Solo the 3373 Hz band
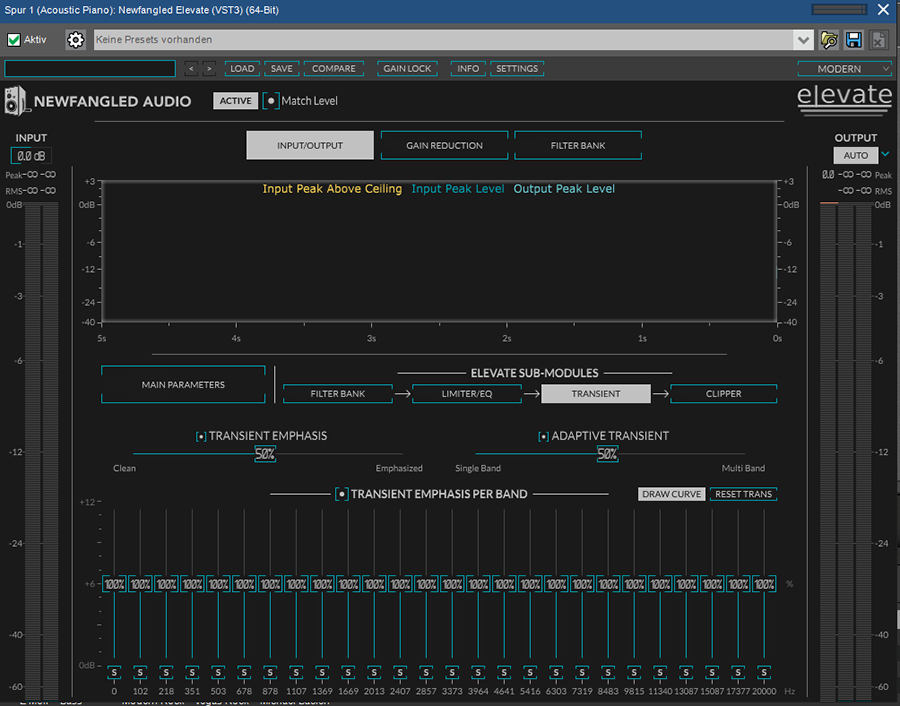This screenshot has width=900, height=706. click(452, 673)
